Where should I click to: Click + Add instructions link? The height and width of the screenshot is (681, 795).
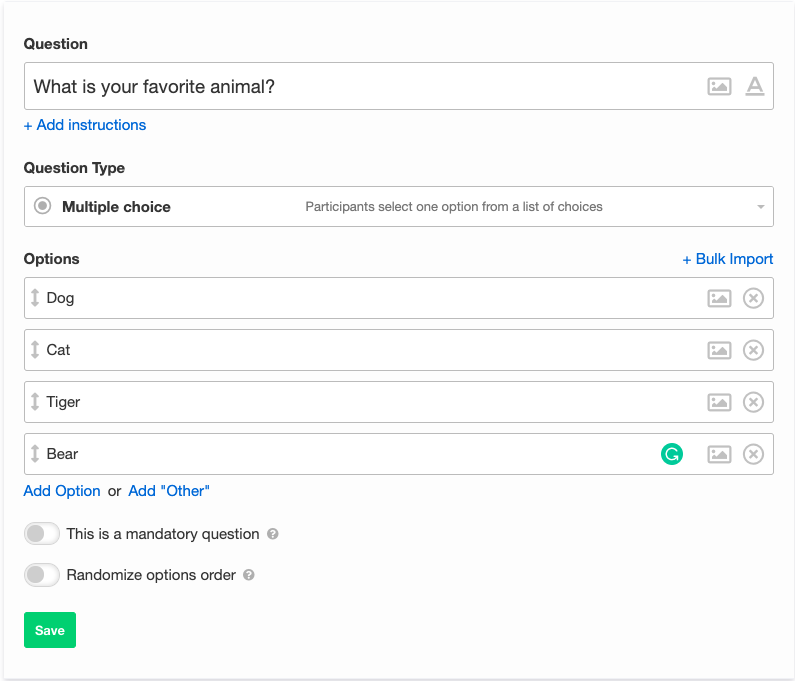(x=85, y=125)
